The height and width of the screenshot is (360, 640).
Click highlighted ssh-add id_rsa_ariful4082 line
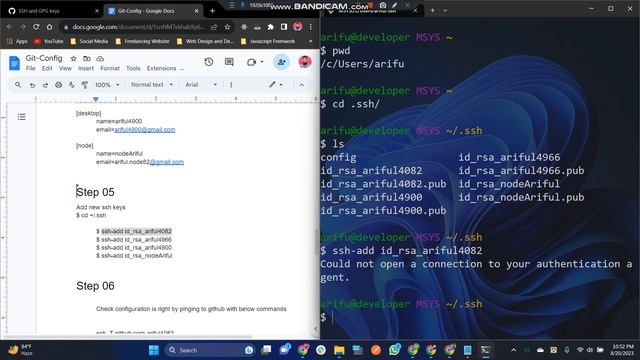(136, 231)
